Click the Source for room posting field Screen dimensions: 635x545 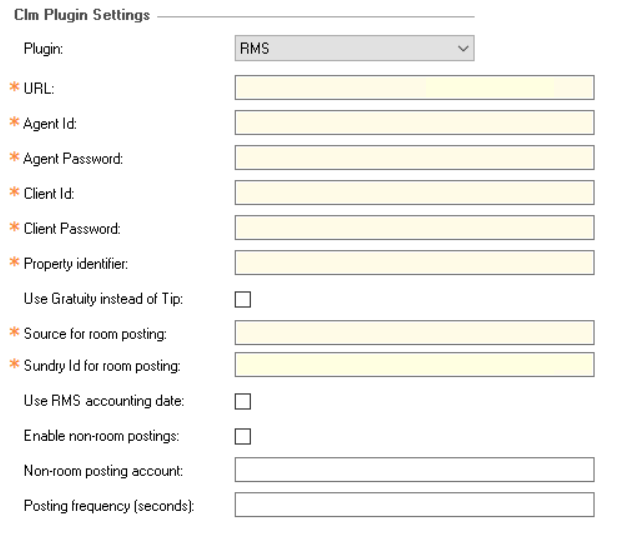(414, 333)
